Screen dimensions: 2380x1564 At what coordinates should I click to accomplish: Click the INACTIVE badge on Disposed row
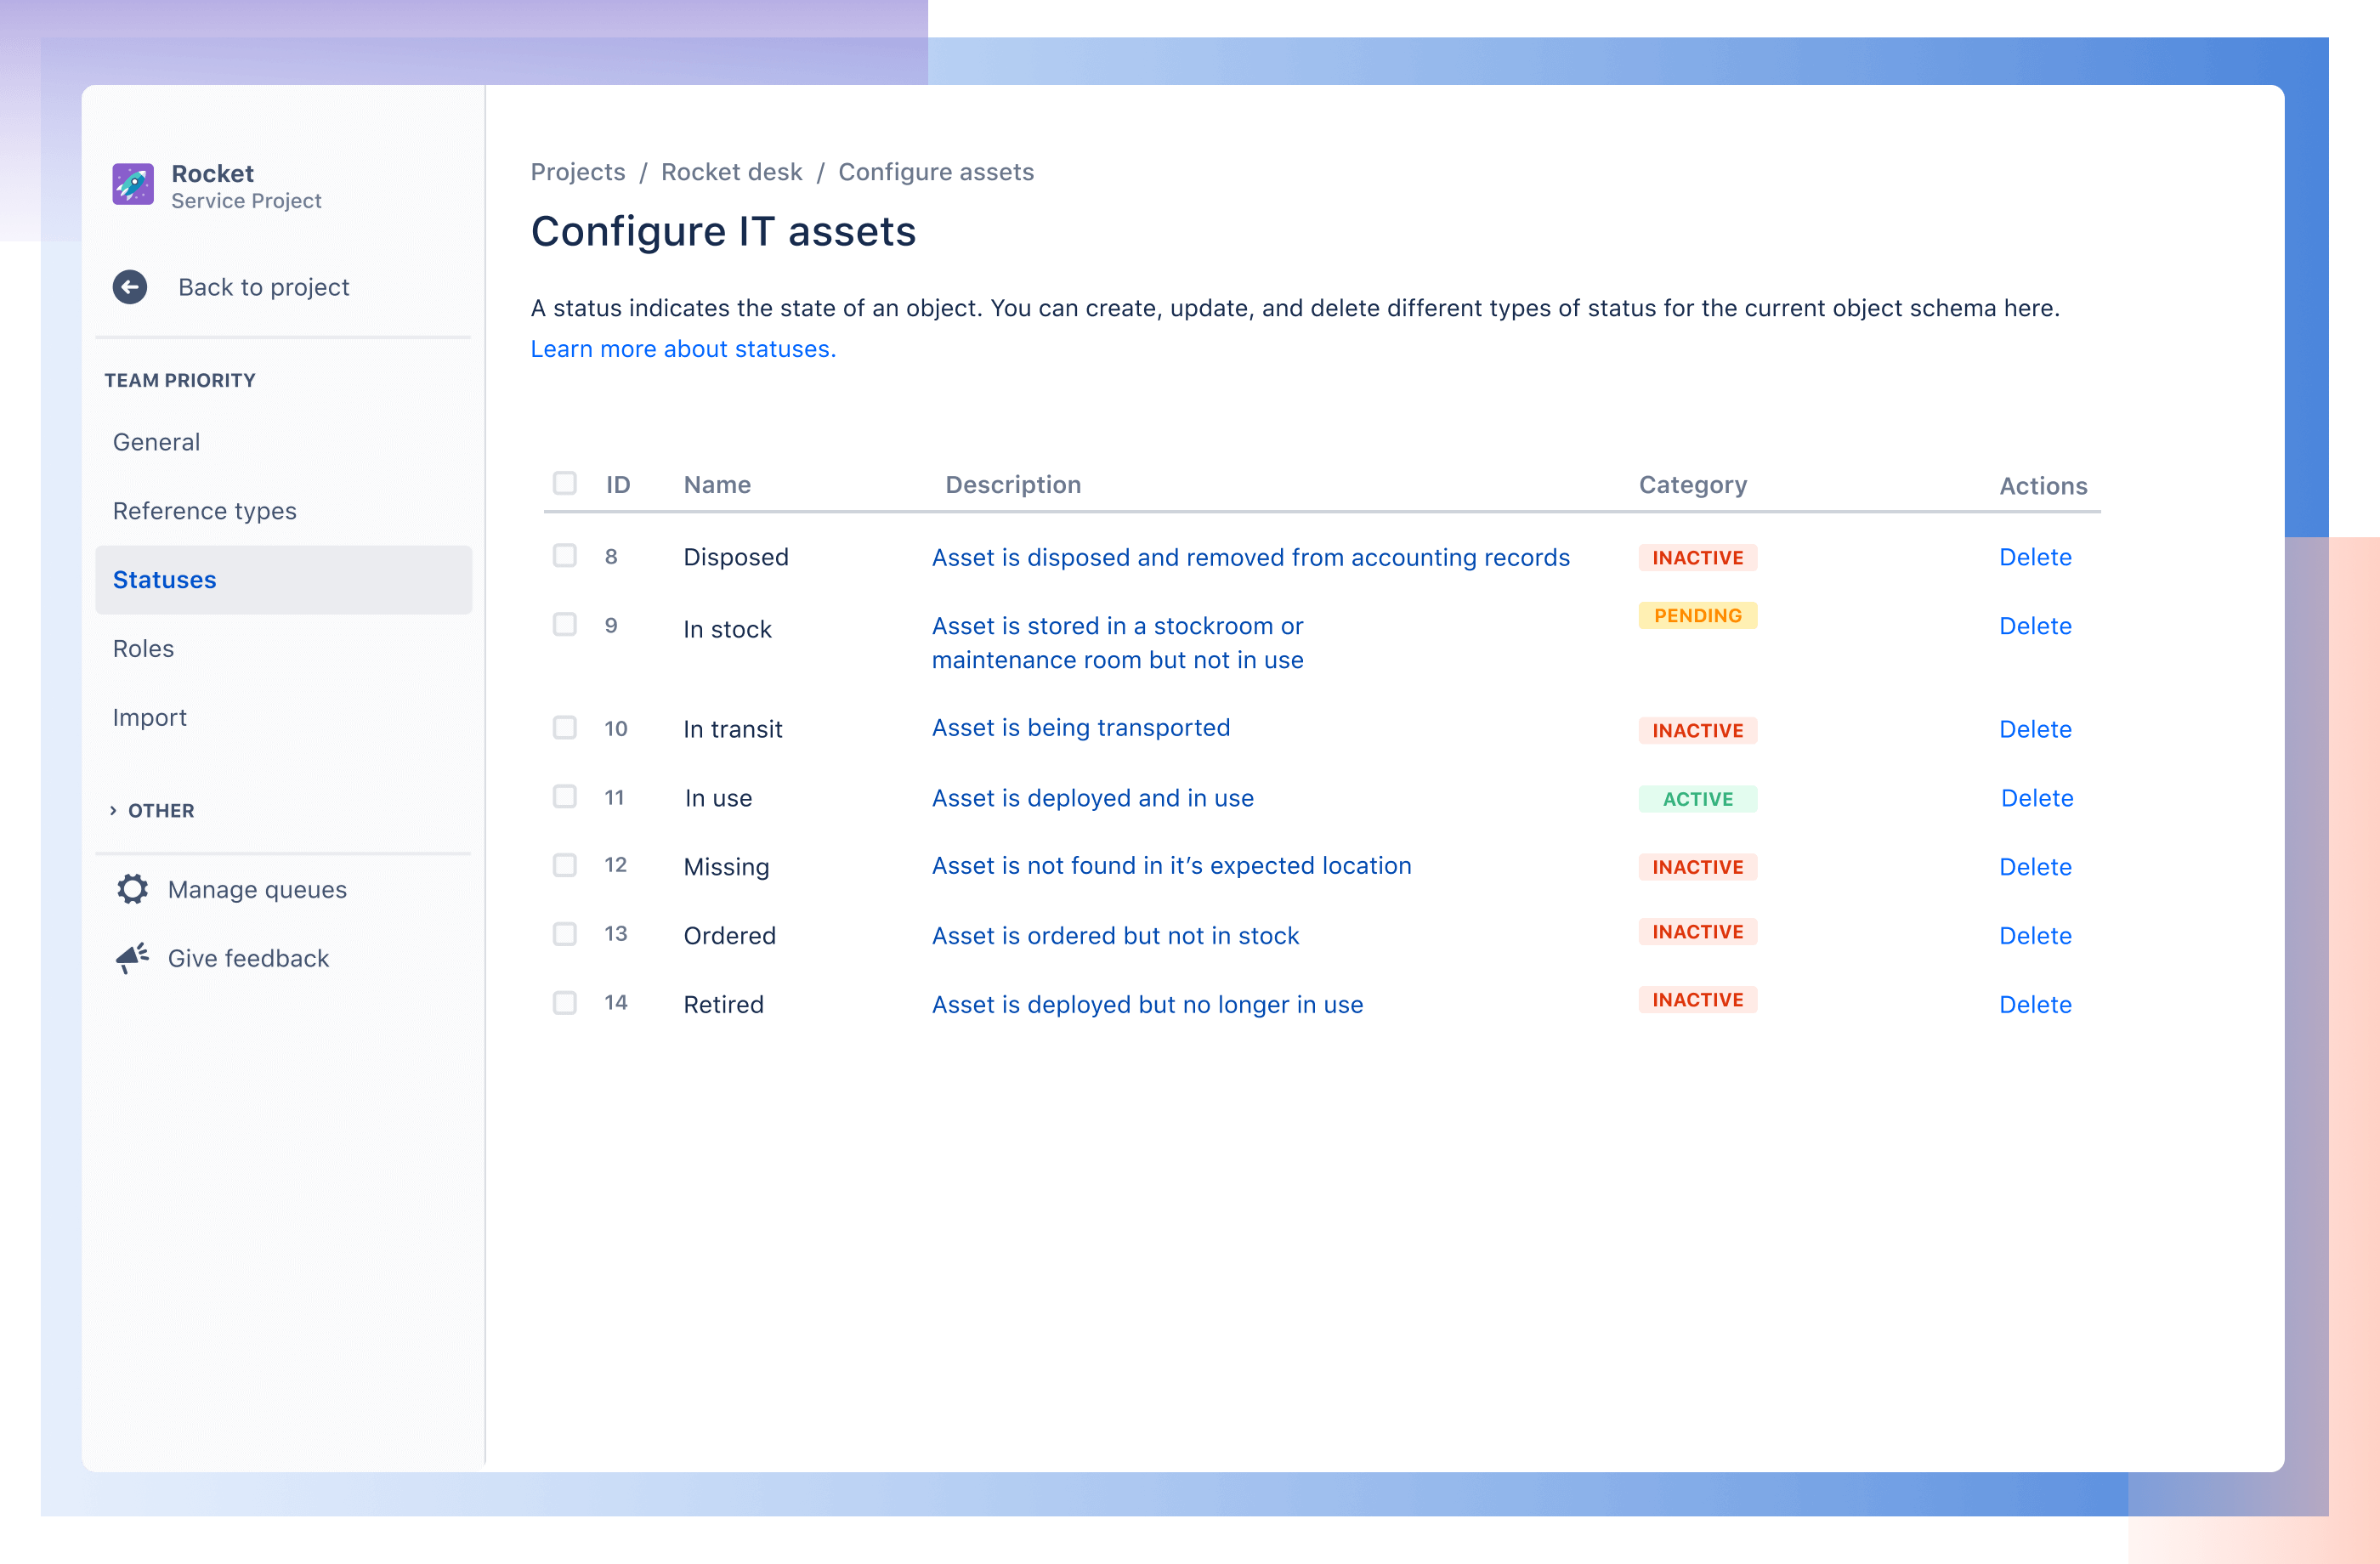(x=1694, y=557)
